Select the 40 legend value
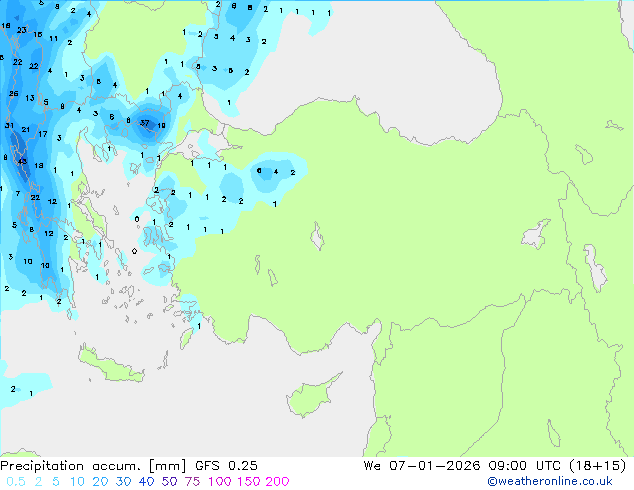Viewport: 634px width, 490px height. pyautogui.click(x=146, y=482)
